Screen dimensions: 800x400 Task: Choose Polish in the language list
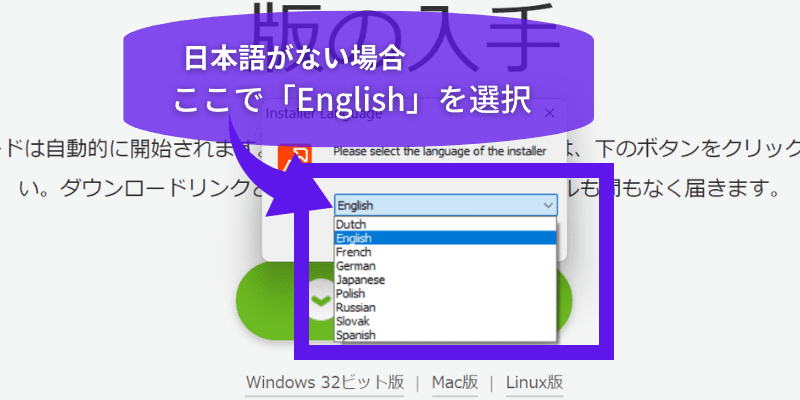pyautogui.click(x=445, y=293)
